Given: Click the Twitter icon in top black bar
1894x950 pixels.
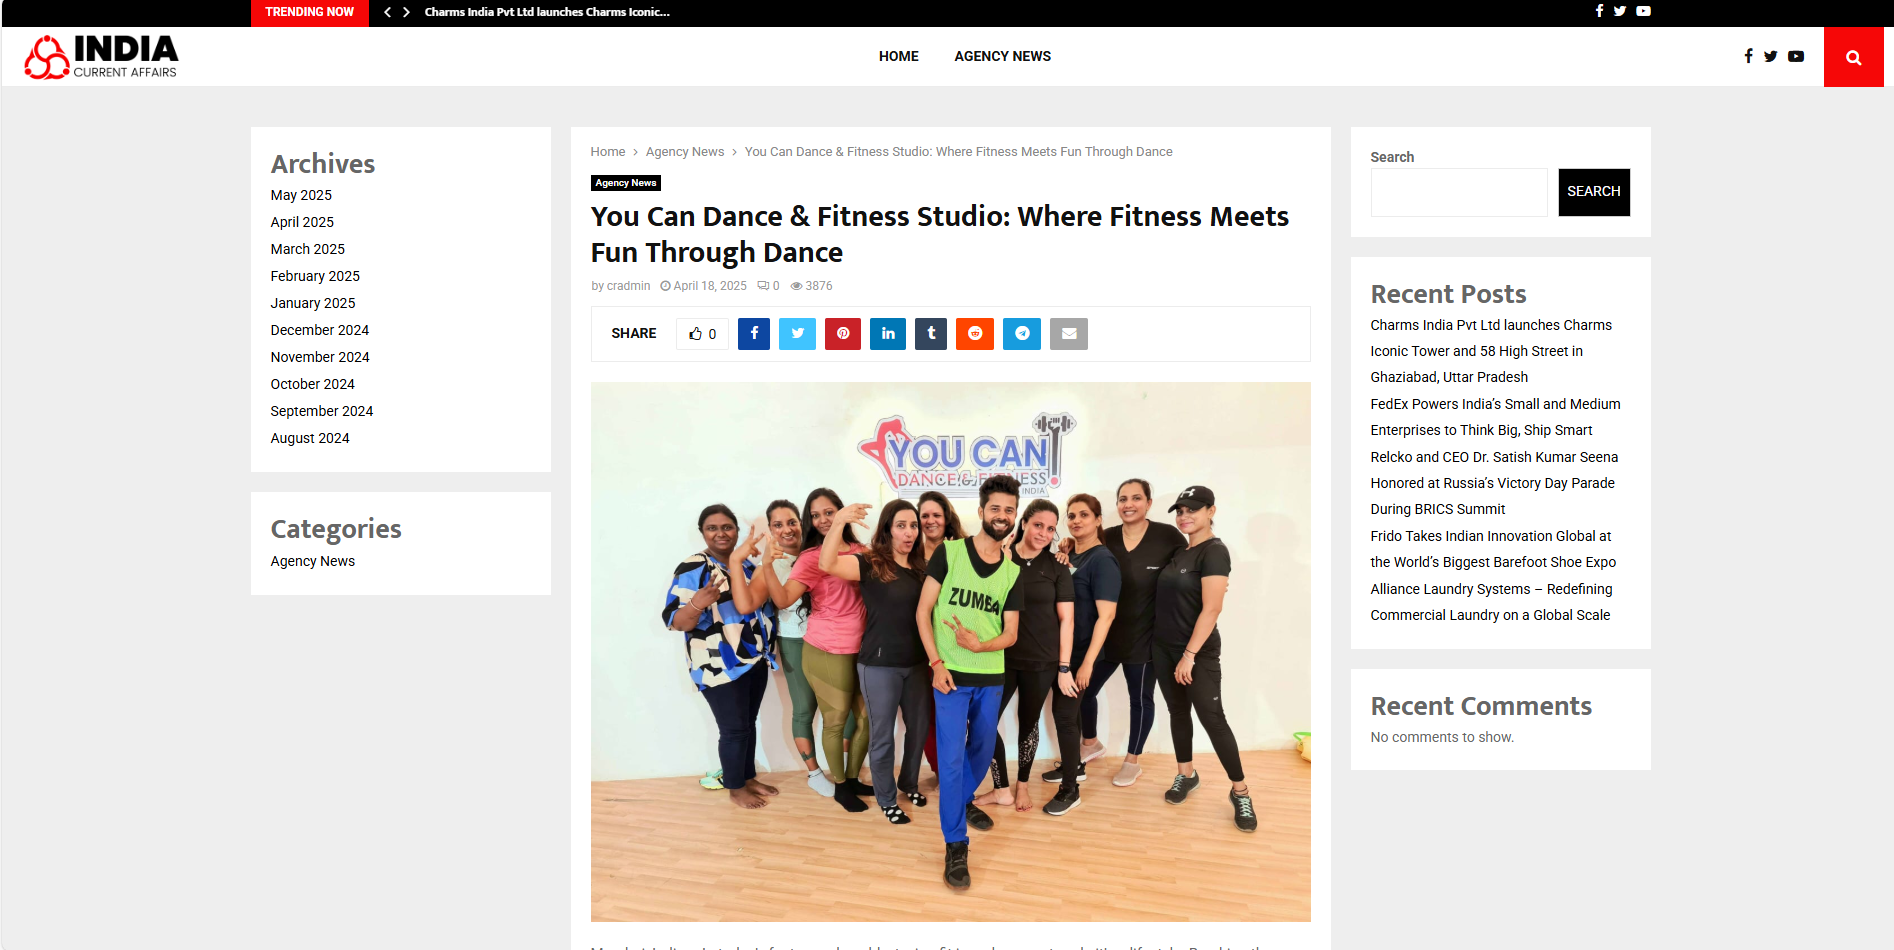Looking at the screenshot, I should coord(1620,11).
